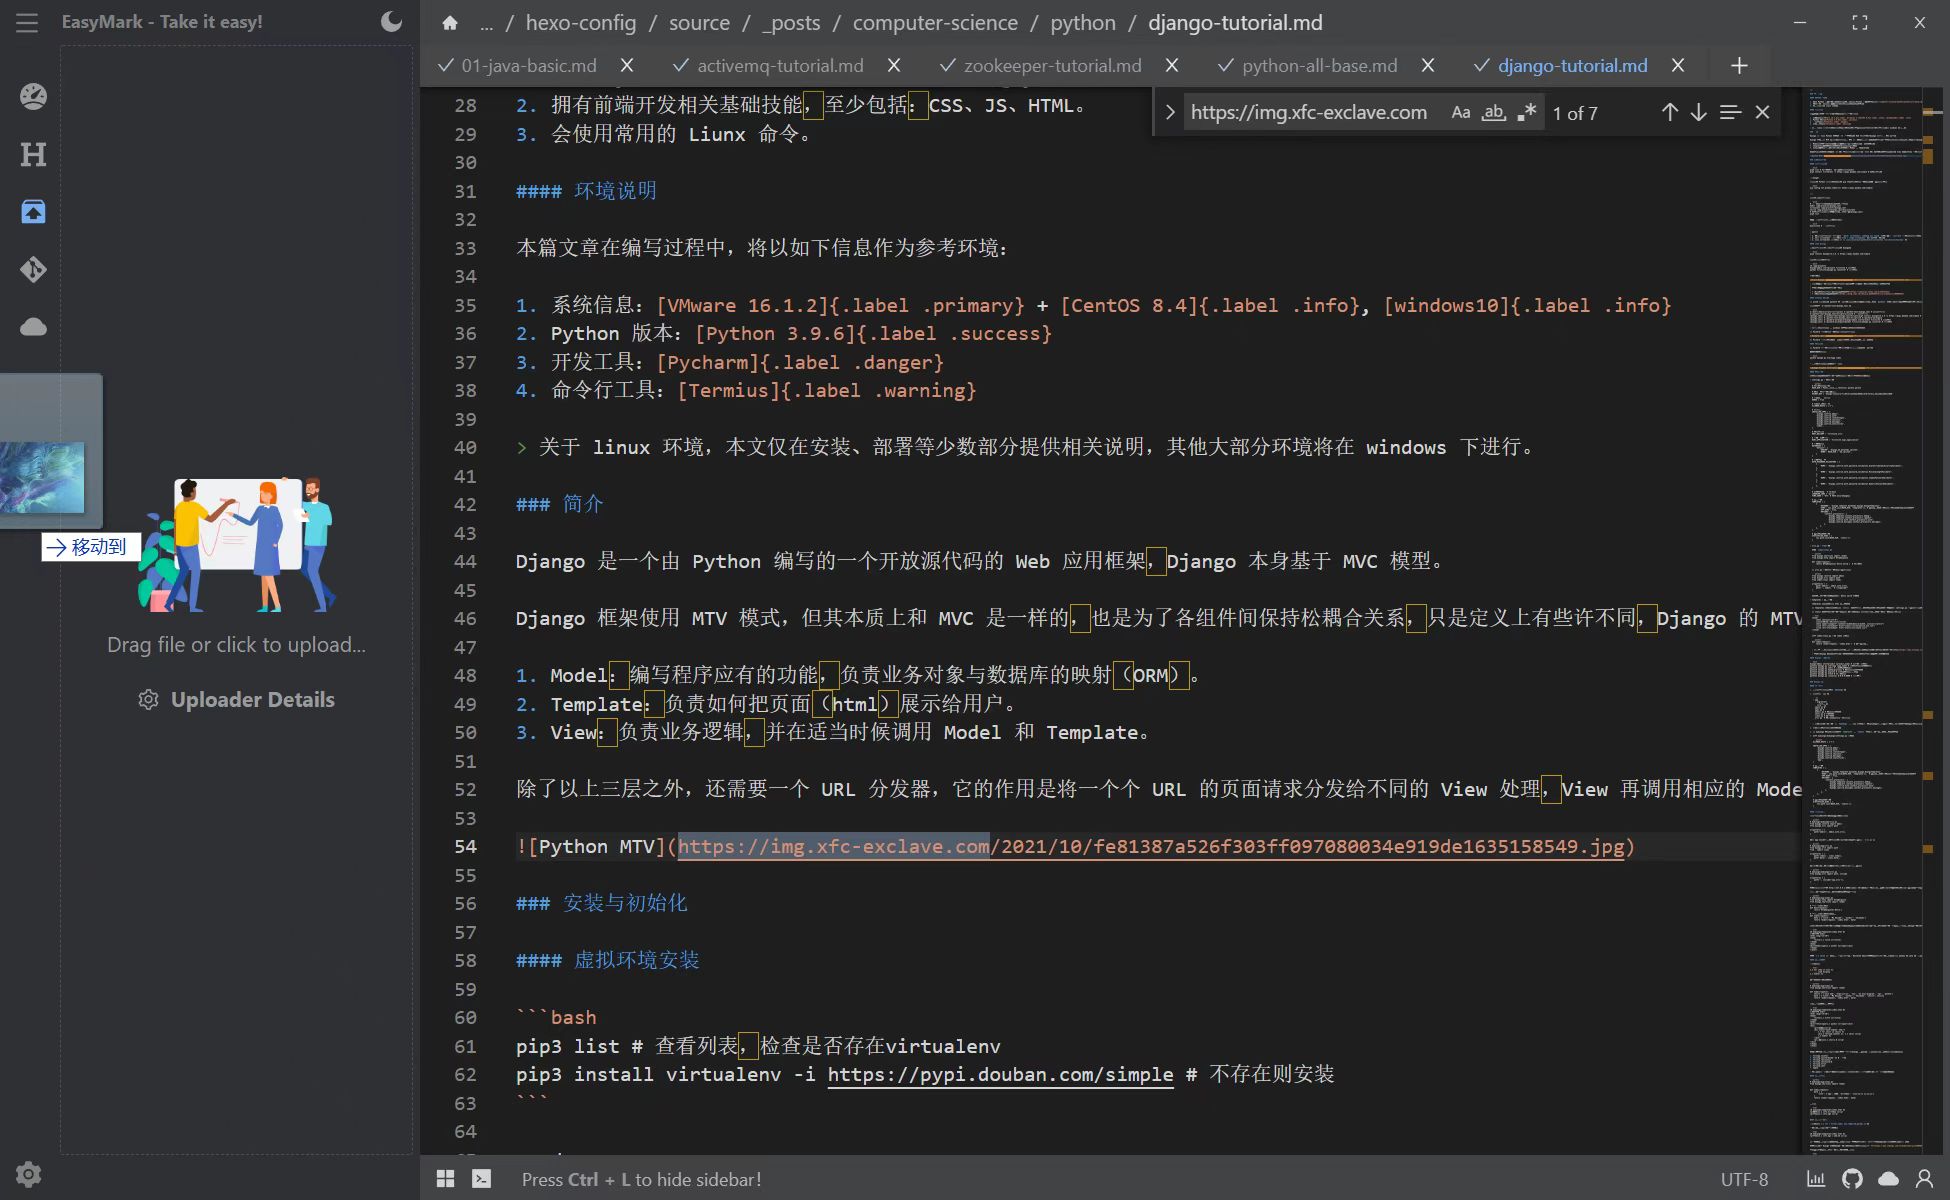The width and height of the screenshot is (1950, 1200).
Task: Navigate to hexo-config in the breadcrumb
Action: coord(580,22)
